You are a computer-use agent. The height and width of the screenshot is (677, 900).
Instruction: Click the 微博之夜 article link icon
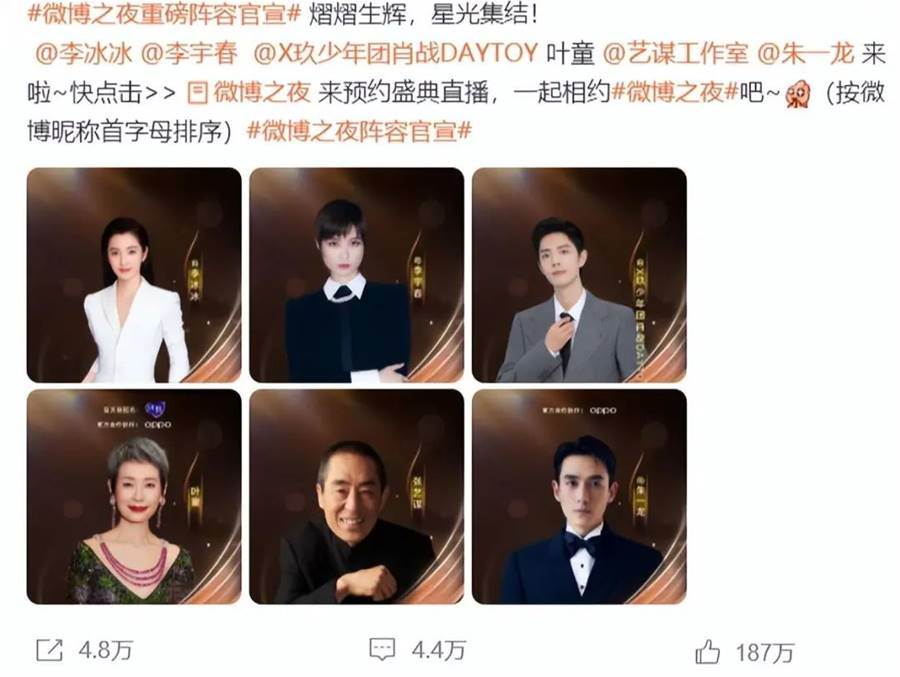pos(197,92)
